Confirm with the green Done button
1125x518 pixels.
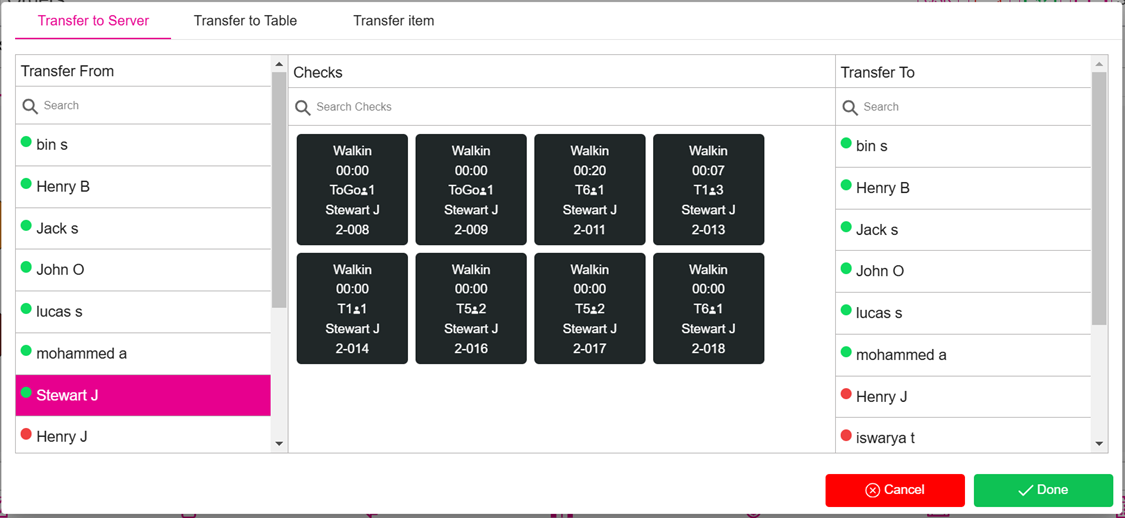[x=1042, y=490]
